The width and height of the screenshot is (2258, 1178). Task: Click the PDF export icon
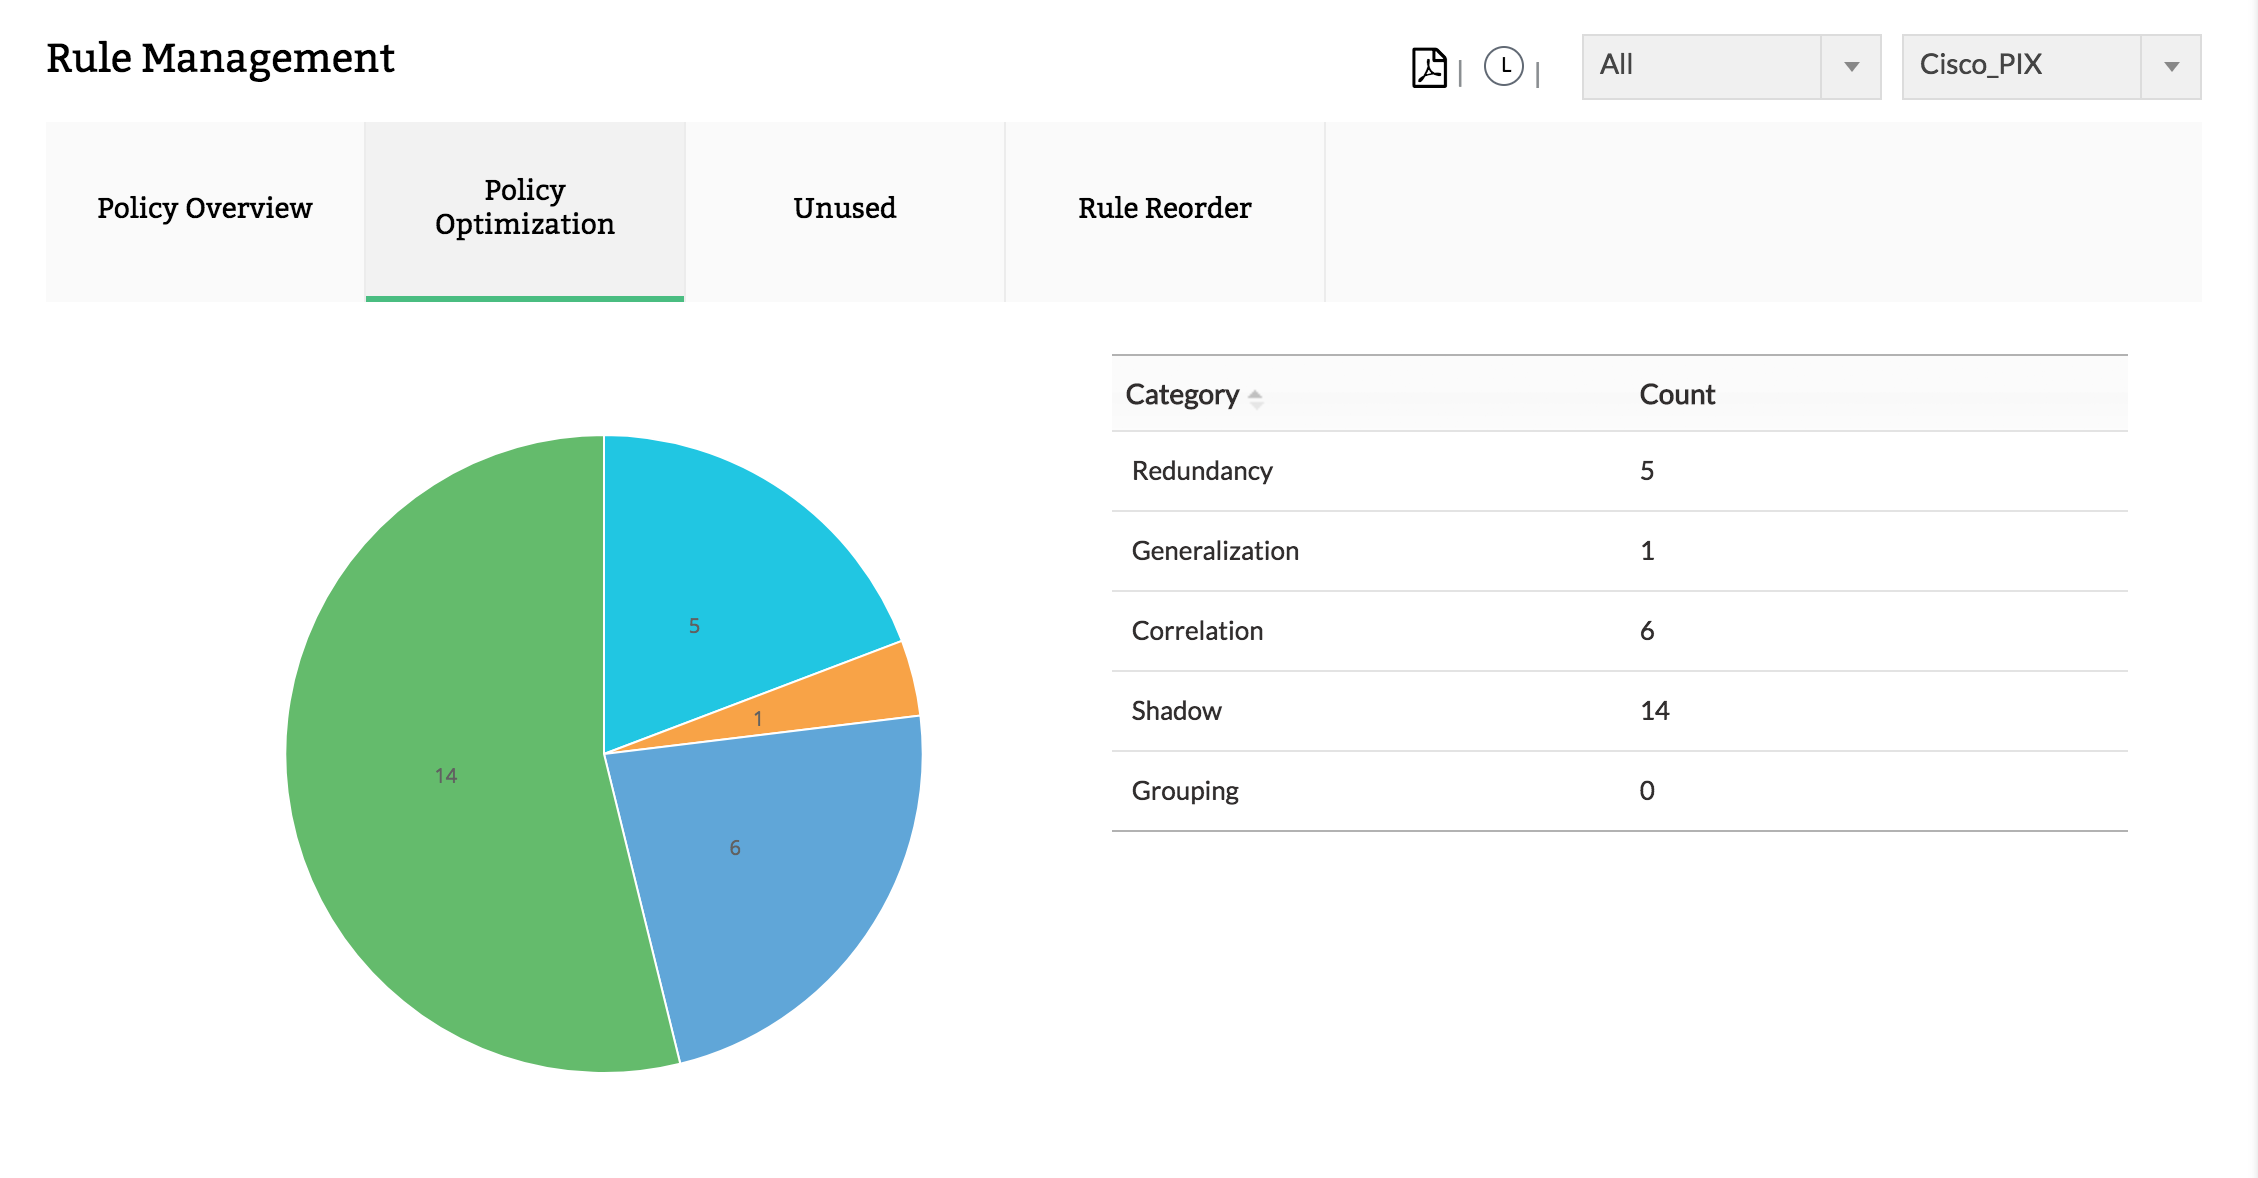click(x=1429, y=68)
